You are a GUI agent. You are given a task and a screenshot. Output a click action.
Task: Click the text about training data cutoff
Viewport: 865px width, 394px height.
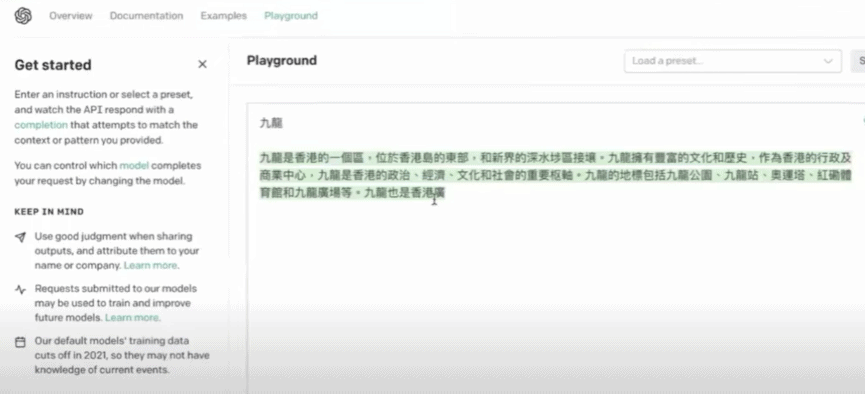point(122,355)
